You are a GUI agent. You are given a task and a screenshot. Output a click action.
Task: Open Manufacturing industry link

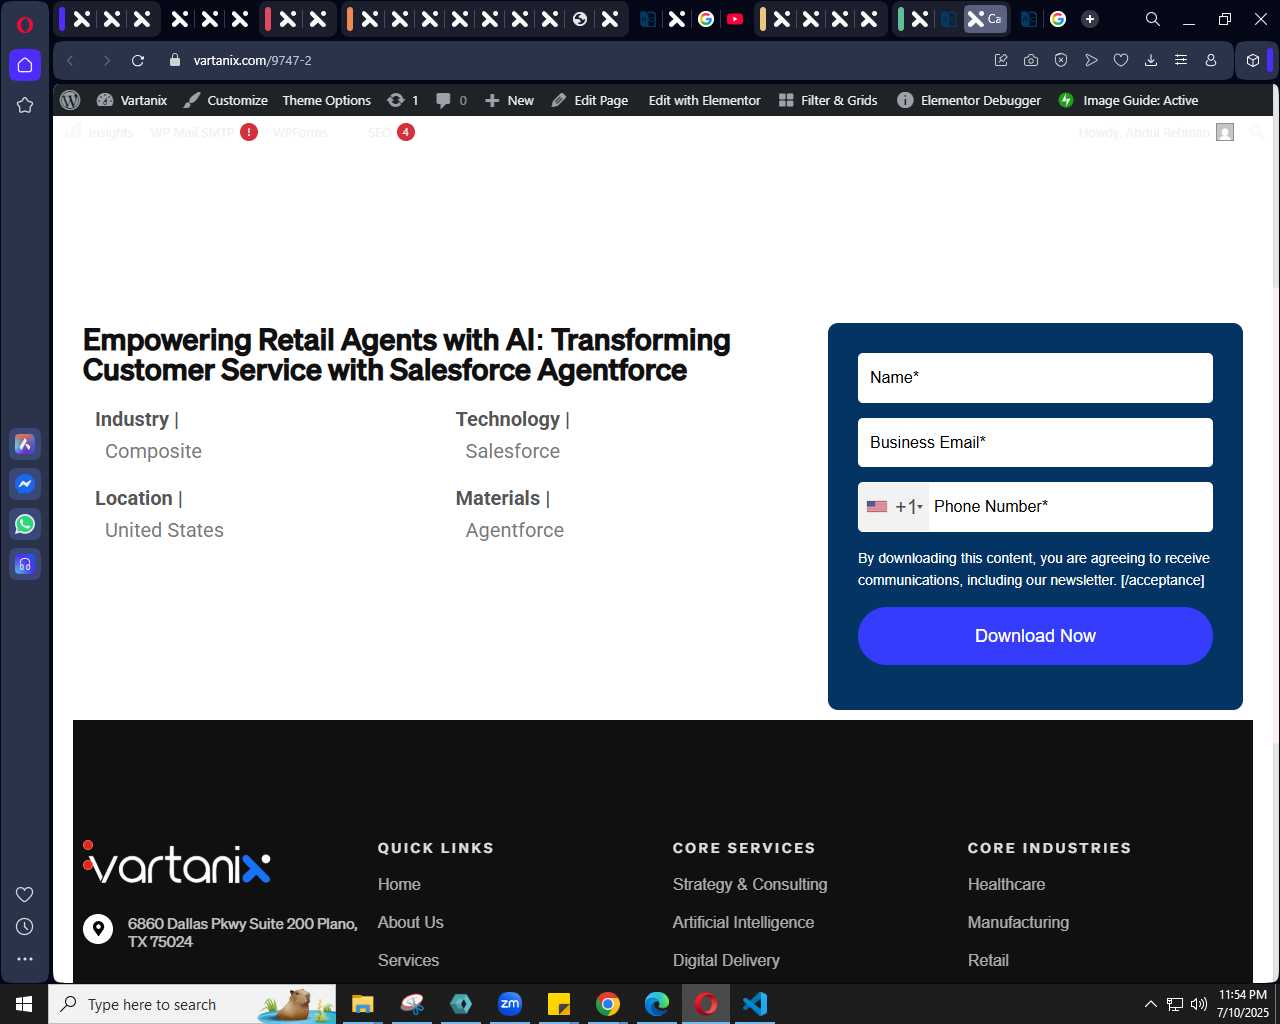click(1018, 922)
